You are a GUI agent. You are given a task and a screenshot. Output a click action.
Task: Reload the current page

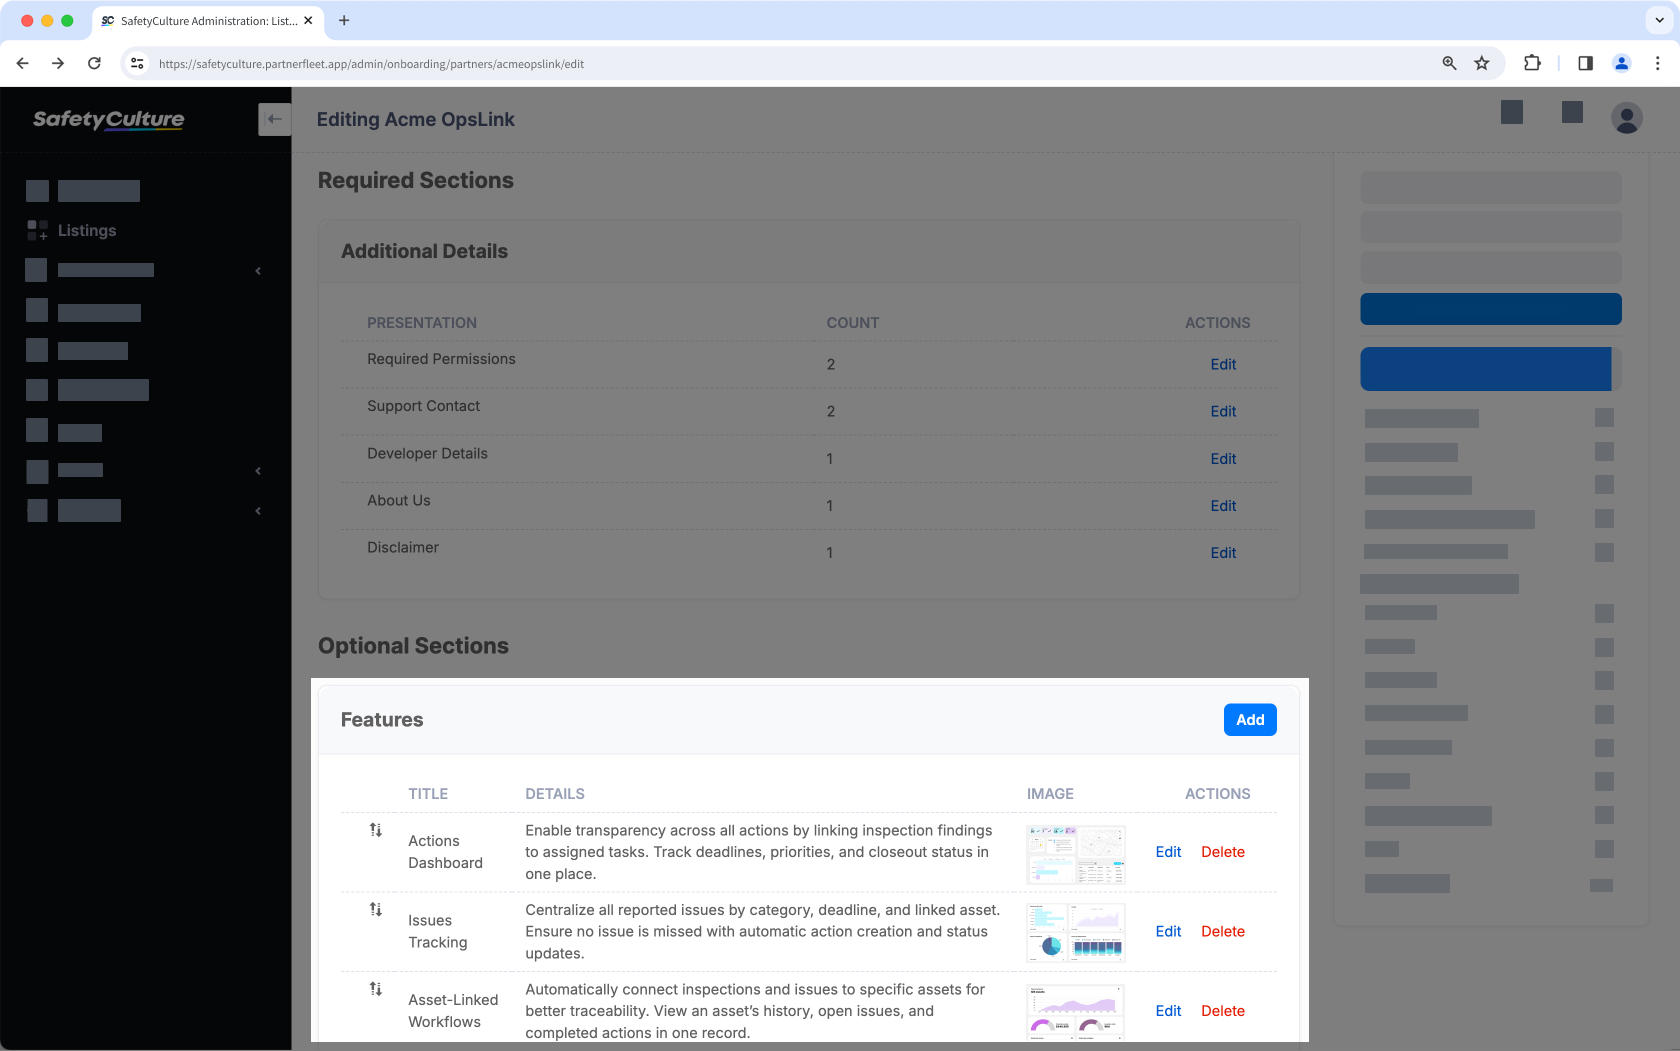click(94, 63)
